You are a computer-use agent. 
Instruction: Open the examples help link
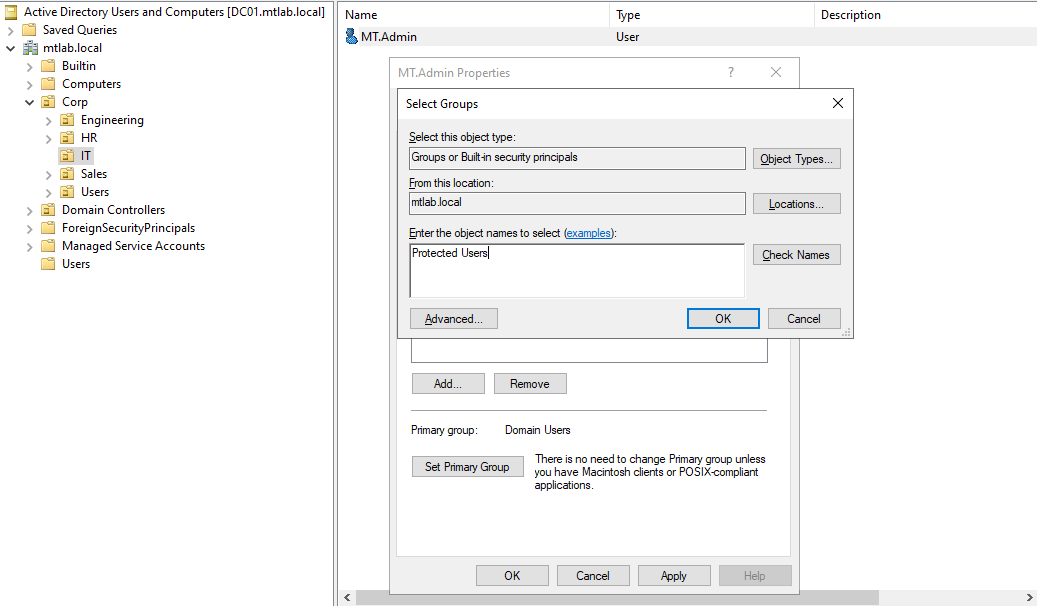point(589,233)
